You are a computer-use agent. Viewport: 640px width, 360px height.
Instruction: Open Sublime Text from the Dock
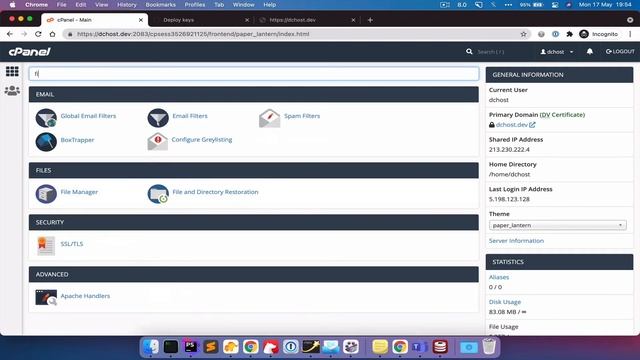(x=211, y=347)
